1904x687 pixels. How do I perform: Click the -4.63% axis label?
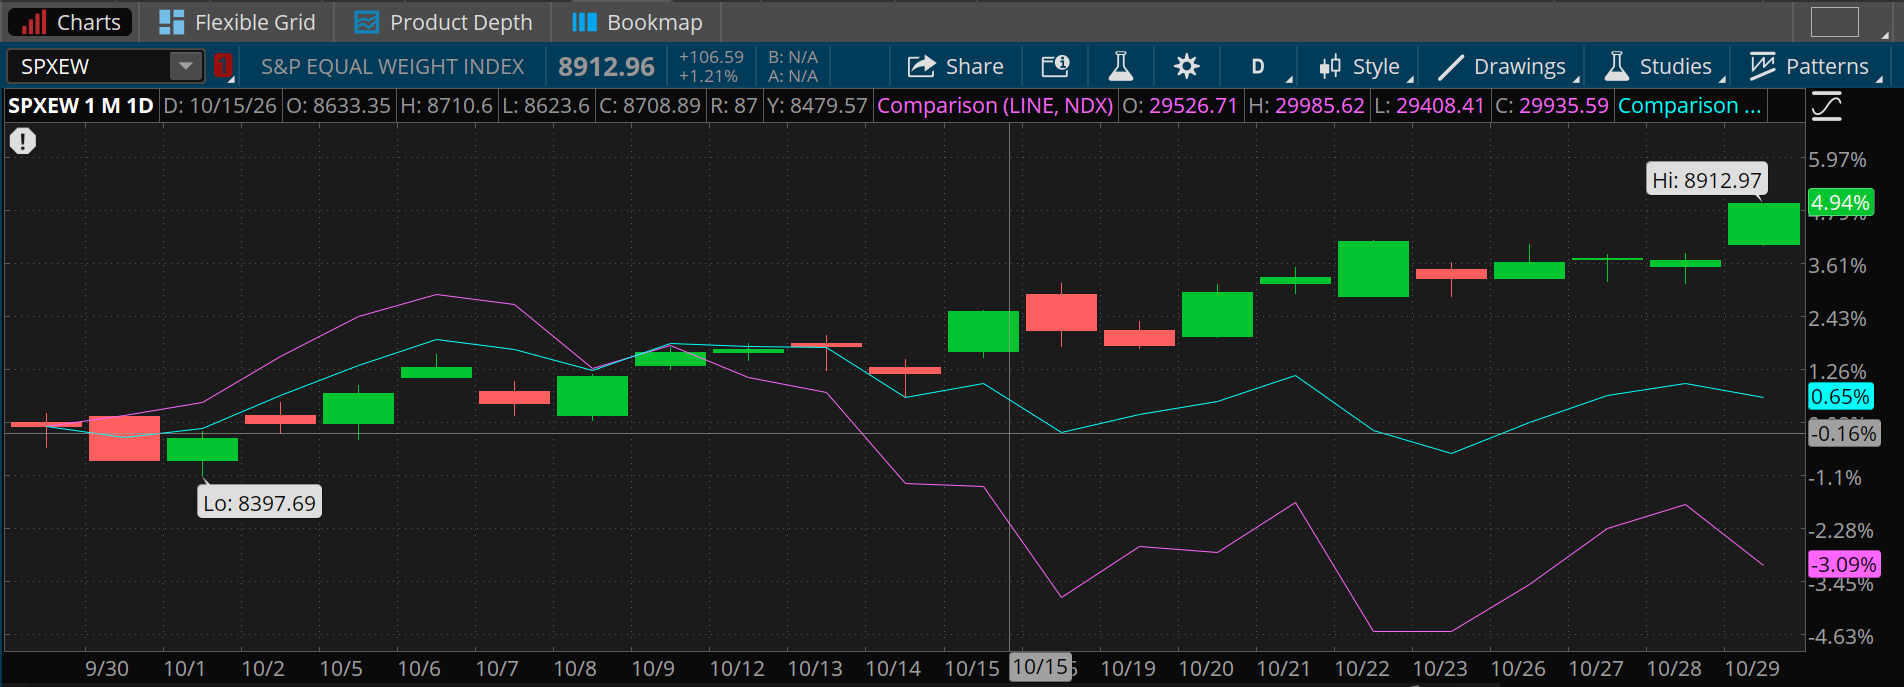[x=1840, y=636]
